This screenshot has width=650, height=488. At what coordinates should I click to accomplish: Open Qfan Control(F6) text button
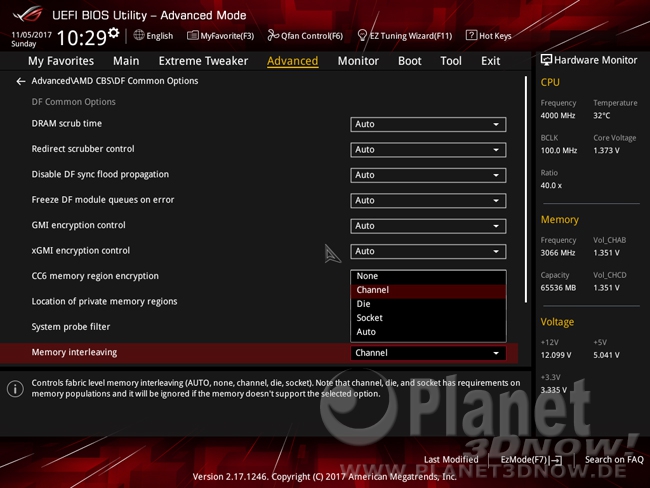click(x=312, y=36)
